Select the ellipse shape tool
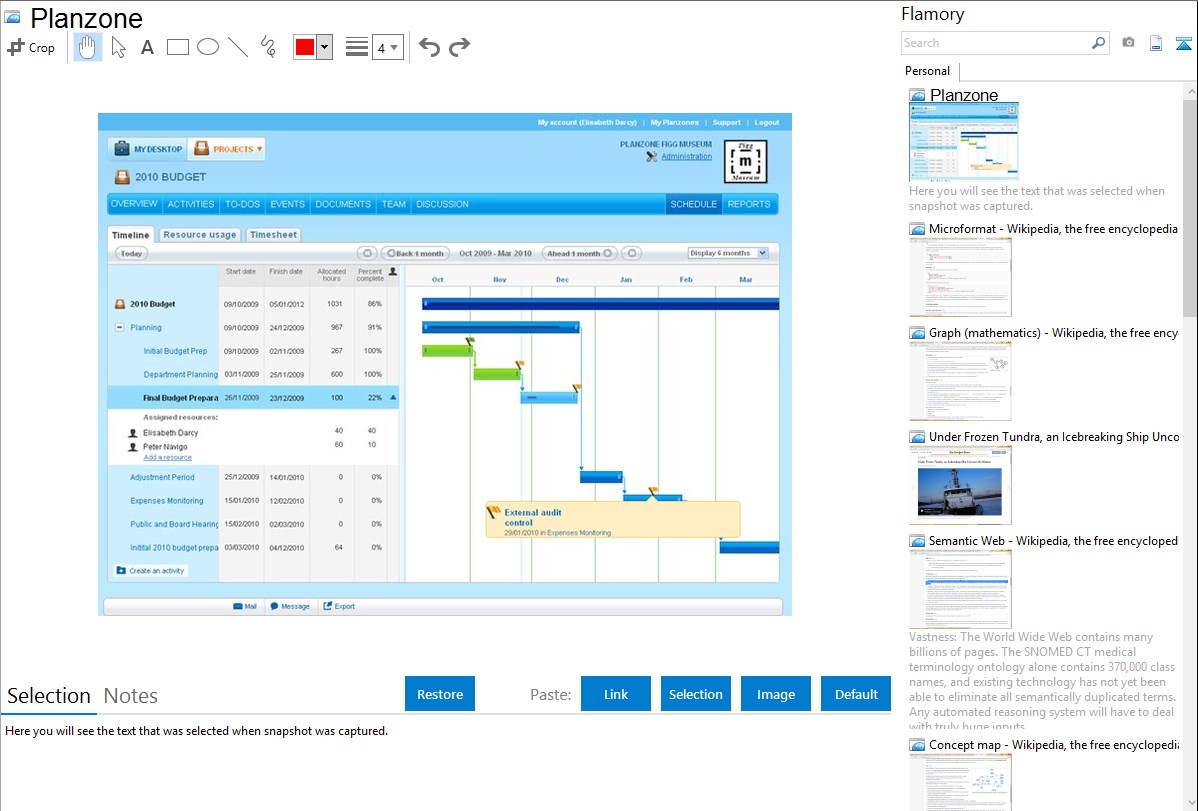This screenshot has width=1198, height=811. [x=208, y=47]
